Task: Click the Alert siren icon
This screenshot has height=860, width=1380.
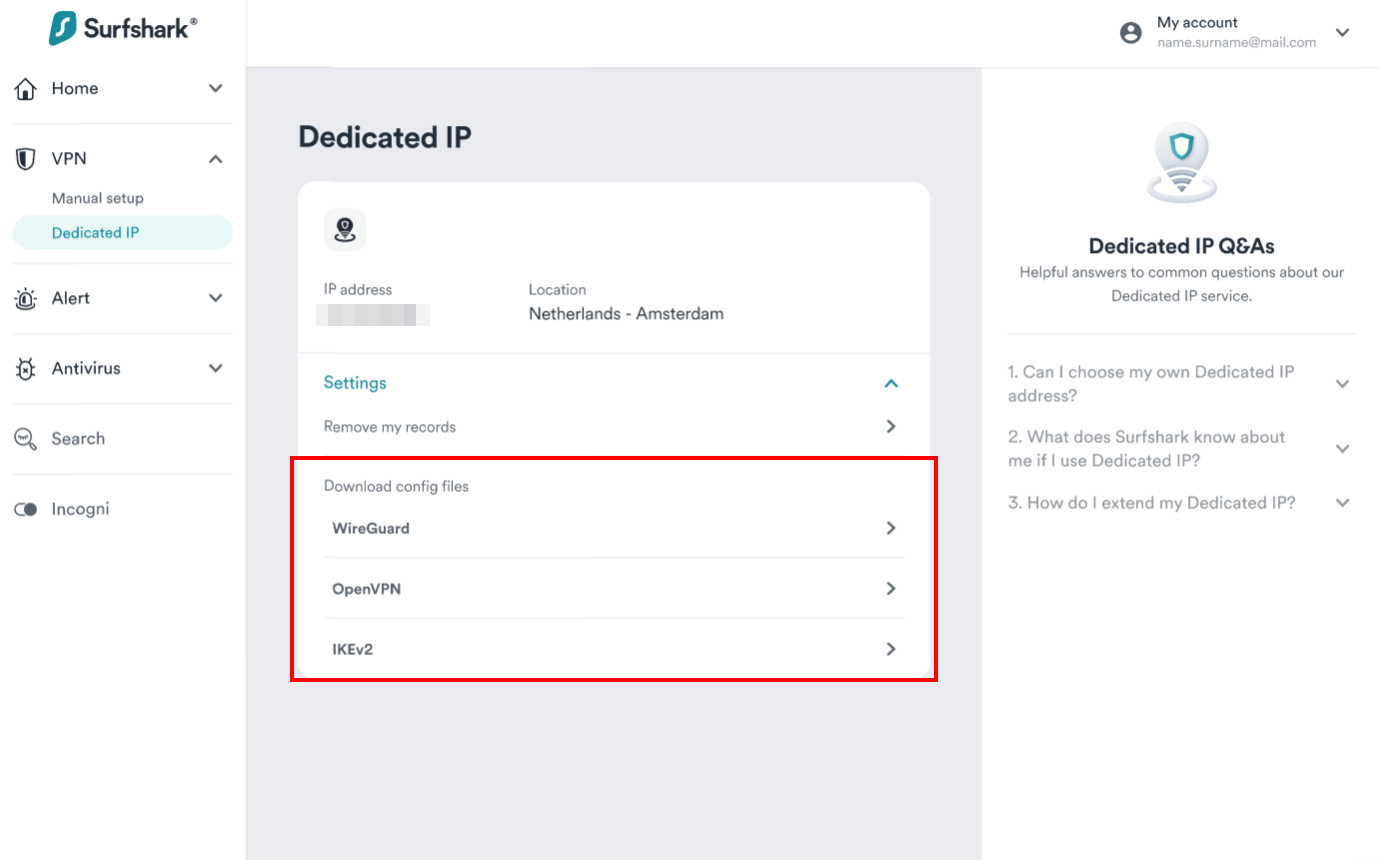Action: (26, 298)
